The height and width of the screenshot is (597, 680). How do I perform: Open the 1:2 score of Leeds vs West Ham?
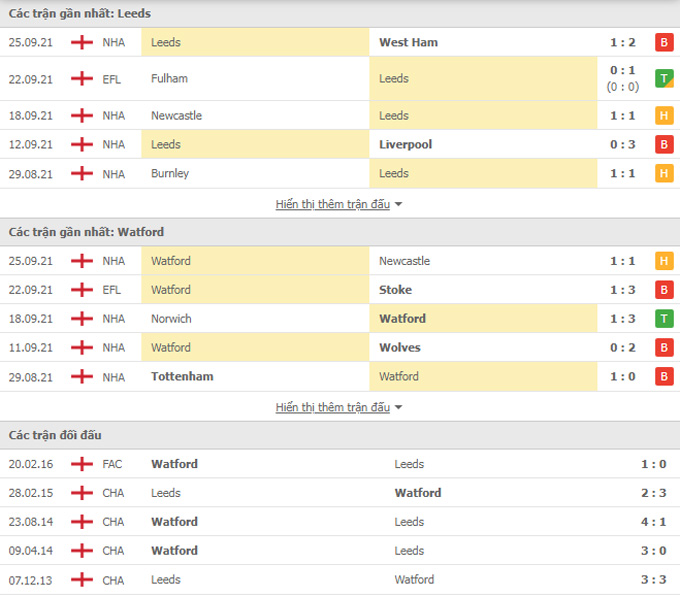pos(623,42)
